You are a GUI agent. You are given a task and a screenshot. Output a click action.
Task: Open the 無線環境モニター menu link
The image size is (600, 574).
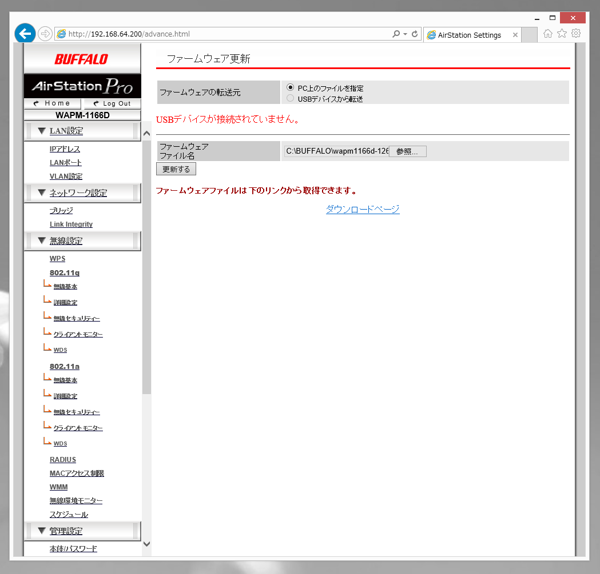(x=76, y=501)
